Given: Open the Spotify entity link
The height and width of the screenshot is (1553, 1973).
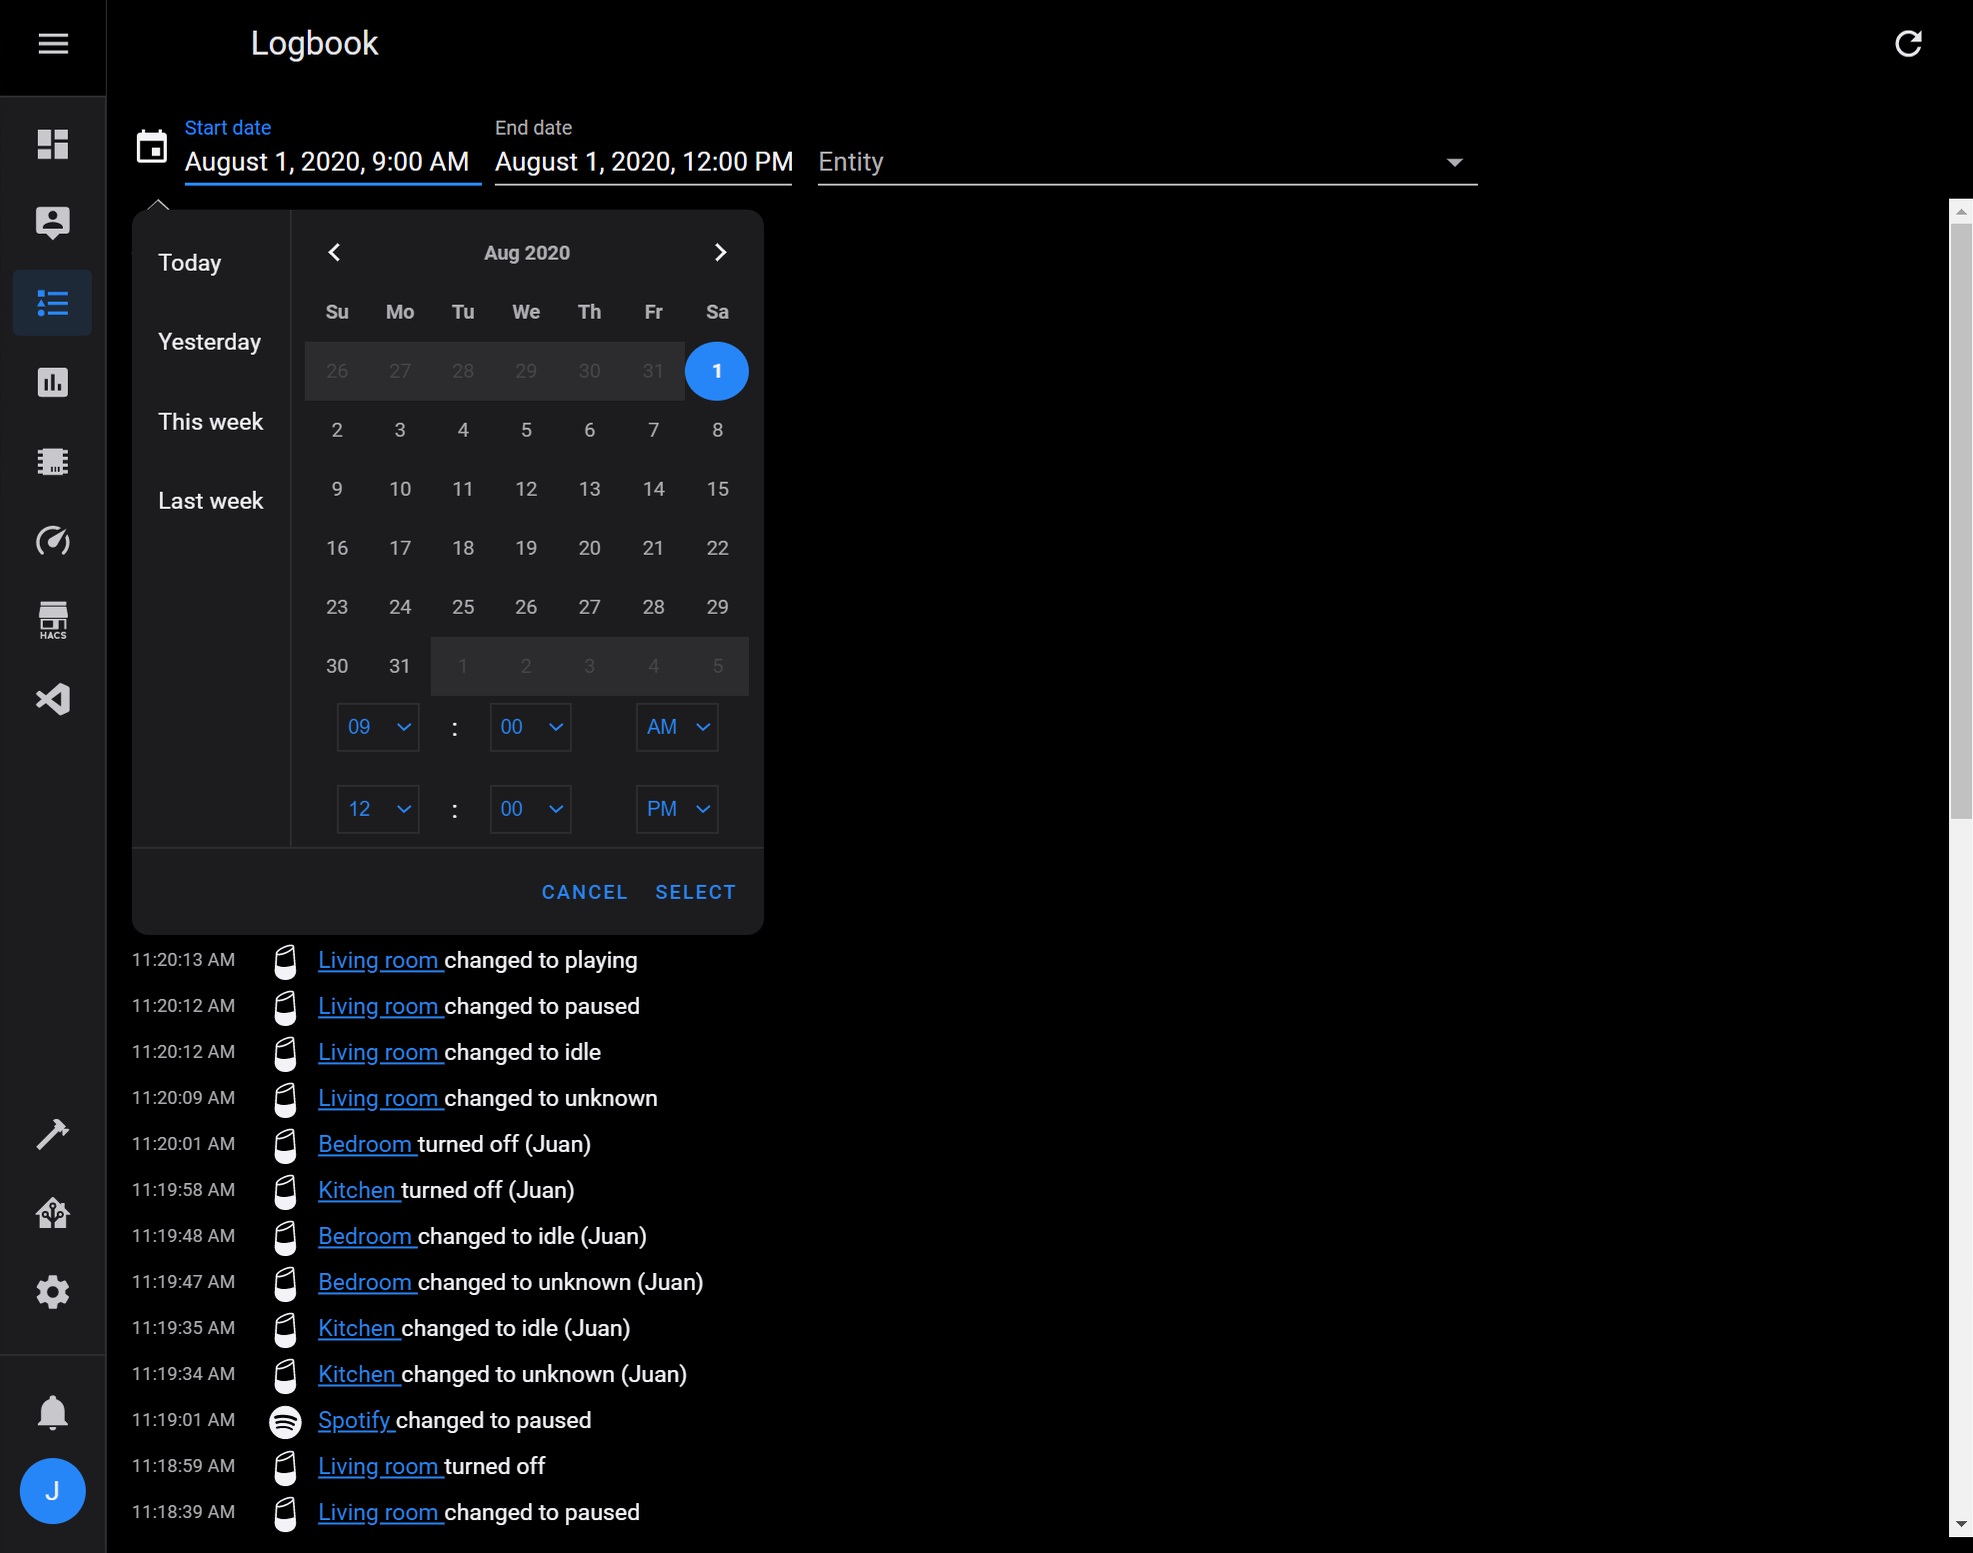Looking at the screenshot, I should point(354,1420).
